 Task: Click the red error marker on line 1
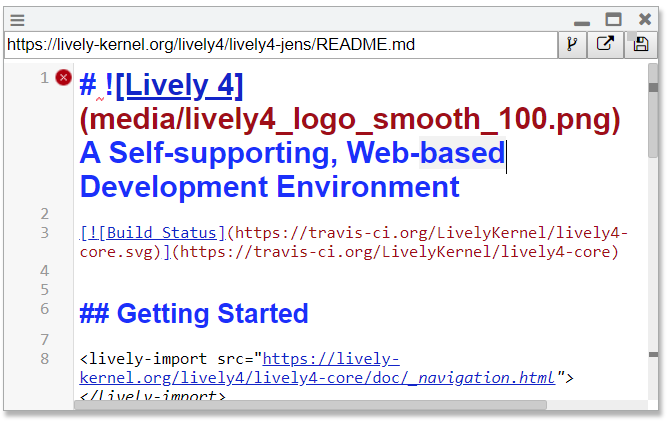click(63, 77)
